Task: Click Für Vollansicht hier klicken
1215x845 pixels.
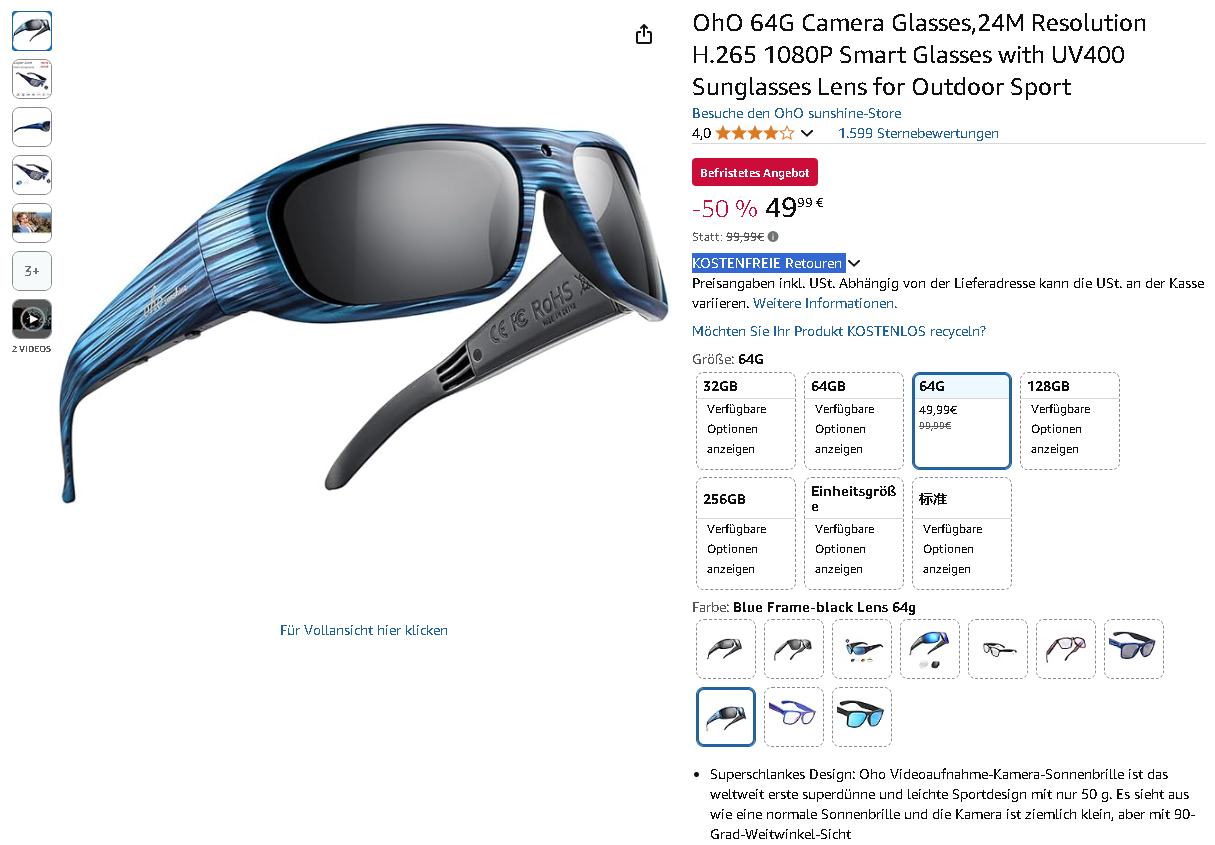Action: point(364,630)
